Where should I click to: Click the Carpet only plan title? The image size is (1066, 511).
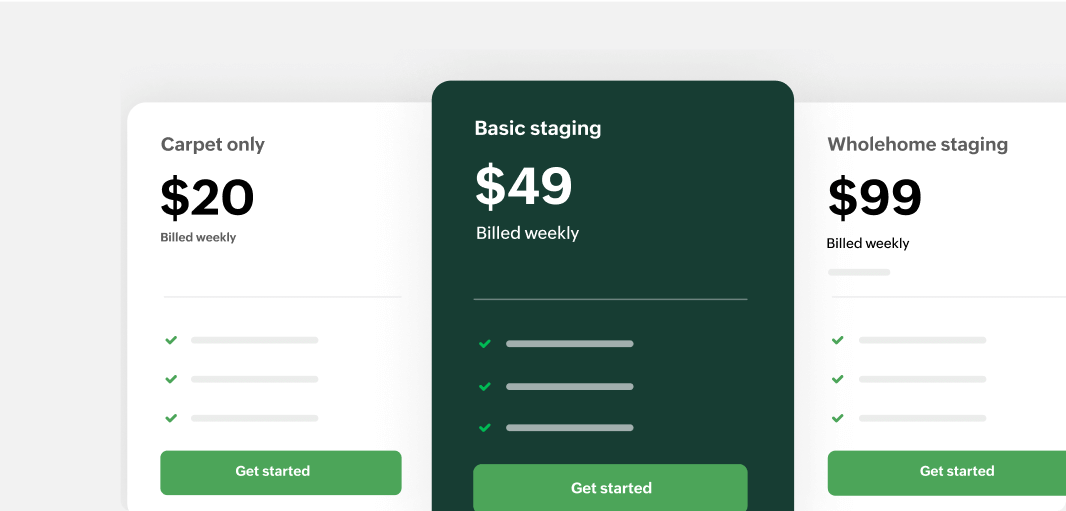(x=213, y=144)
